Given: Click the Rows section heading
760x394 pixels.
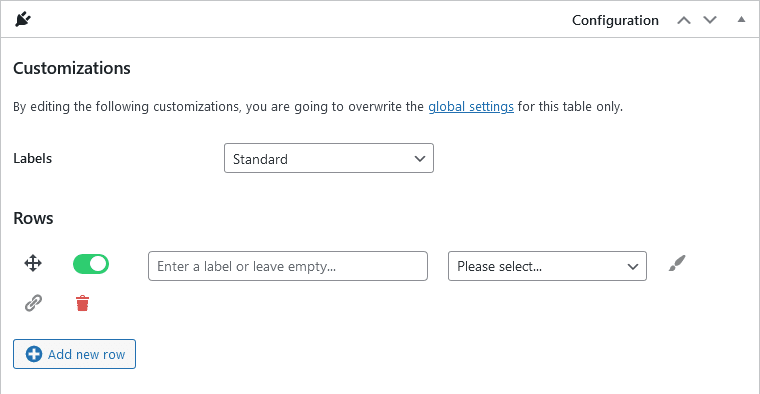Looking at the screenshot, I should [33, 218].
